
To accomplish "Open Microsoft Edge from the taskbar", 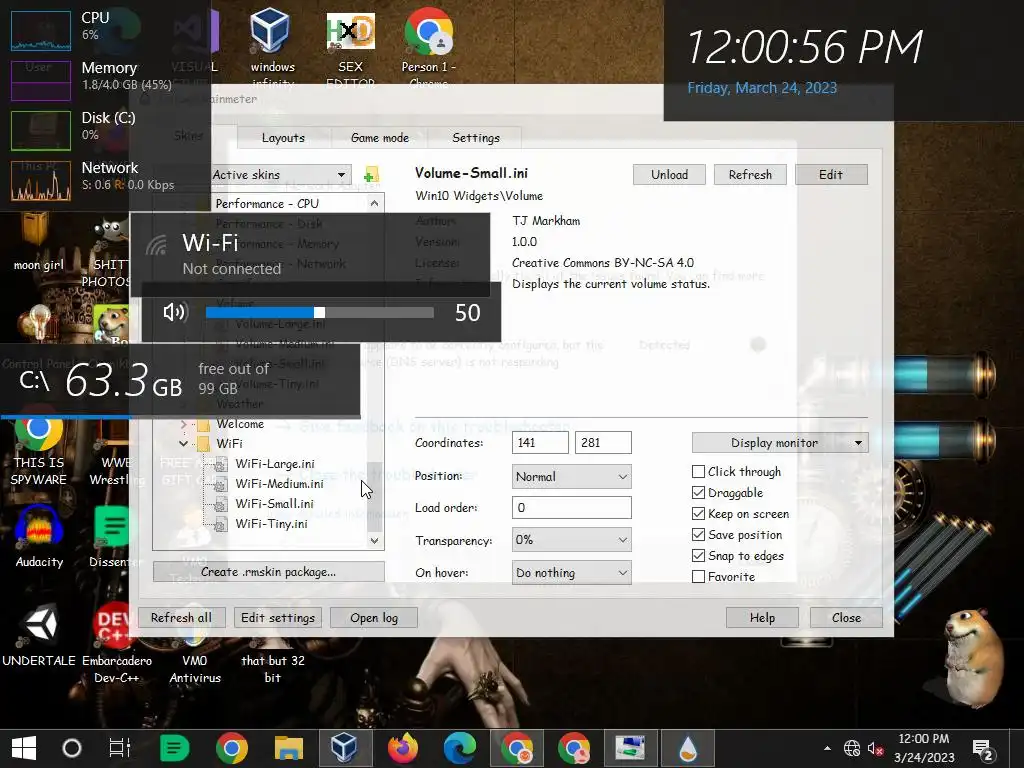I will point(459,748).
